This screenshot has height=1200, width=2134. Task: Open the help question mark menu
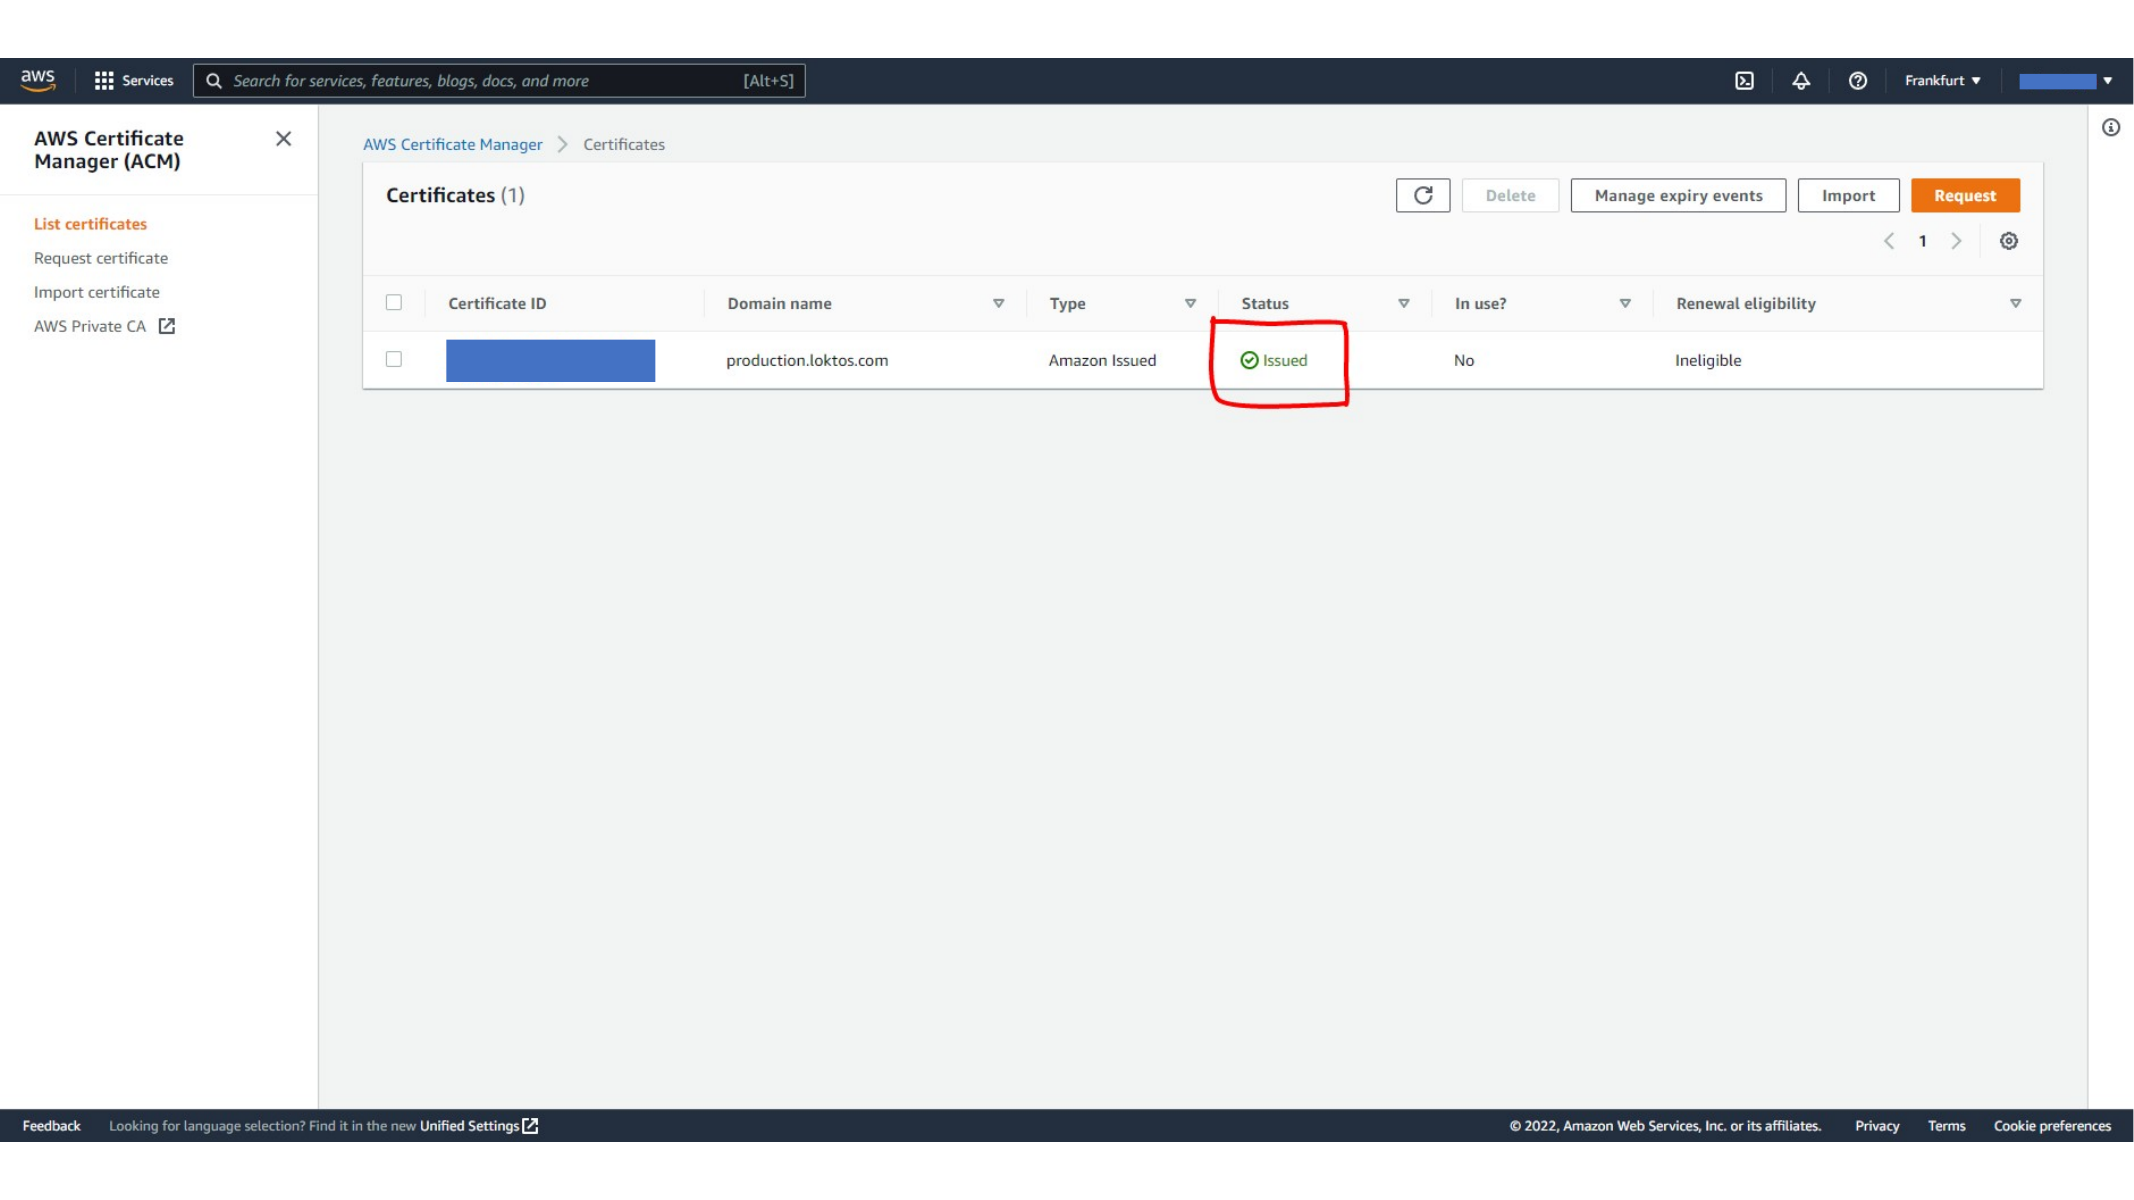click(1857, 81)
